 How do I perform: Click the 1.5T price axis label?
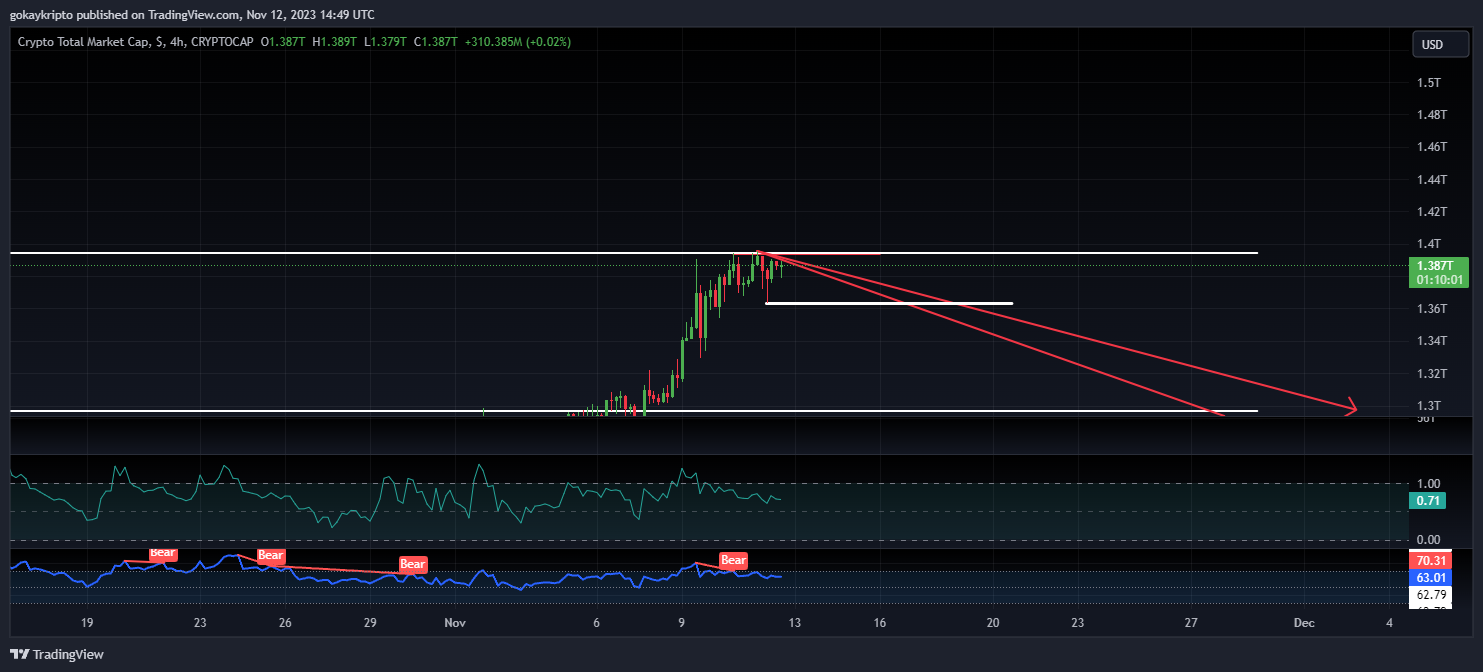click(x=1428, y=82)
